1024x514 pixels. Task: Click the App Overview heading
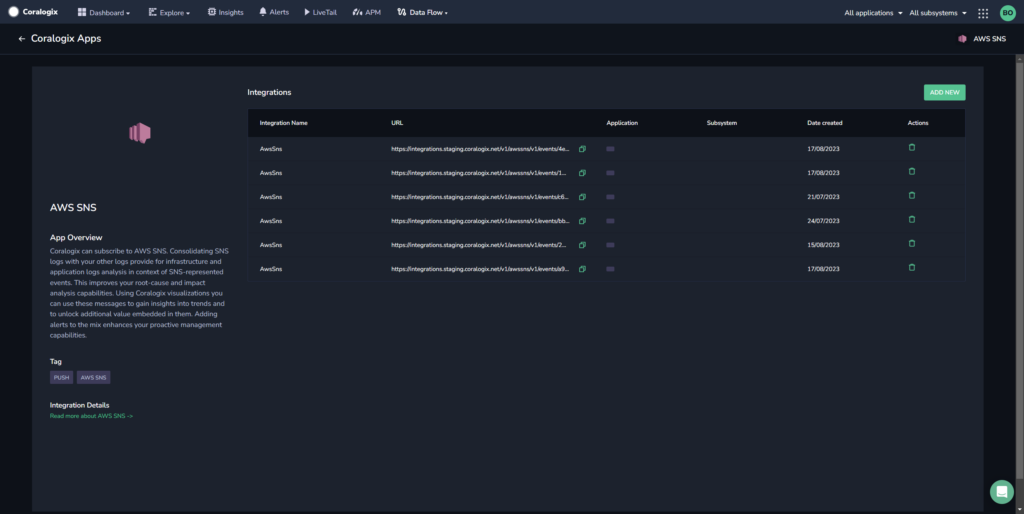coord(76,237)
